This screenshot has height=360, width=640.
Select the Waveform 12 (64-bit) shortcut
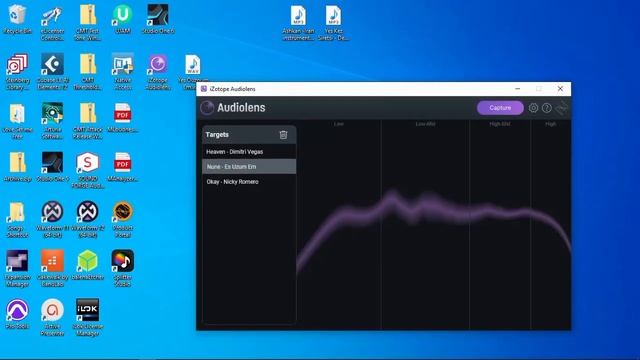point(87,220)
